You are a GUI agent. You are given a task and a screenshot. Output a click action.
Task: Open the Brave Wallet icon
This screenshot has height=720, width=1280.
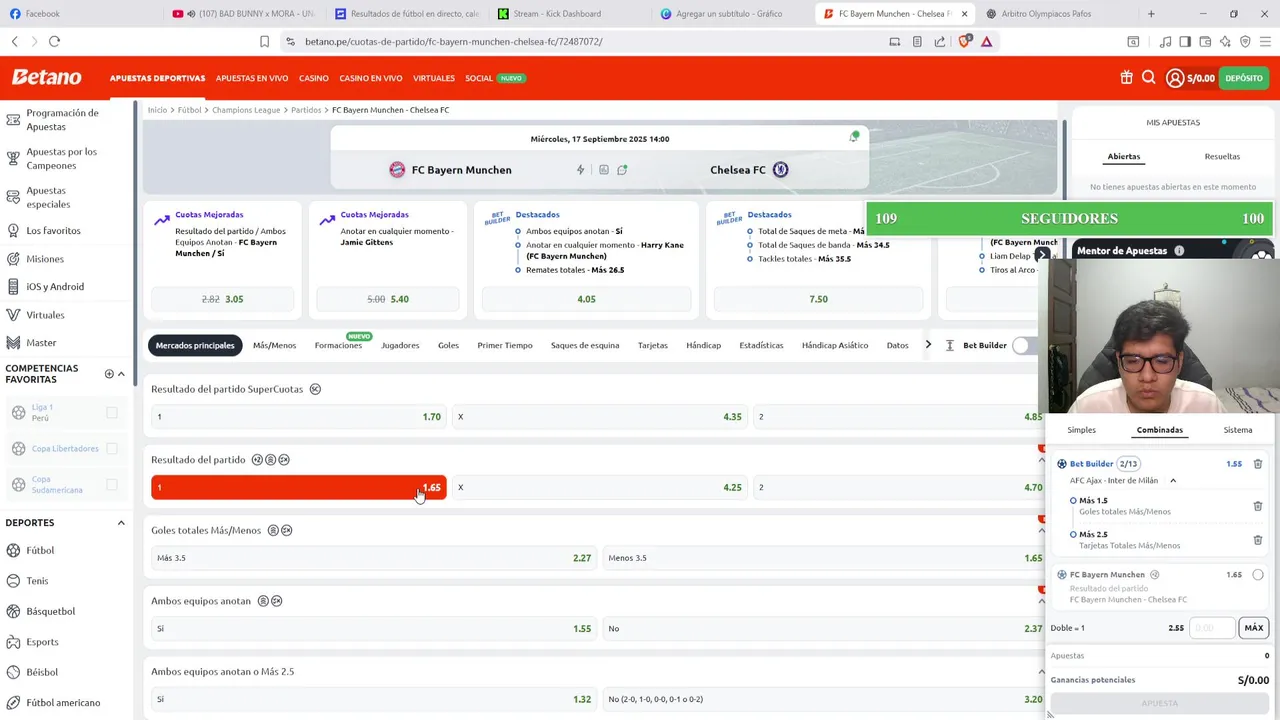1205,41
